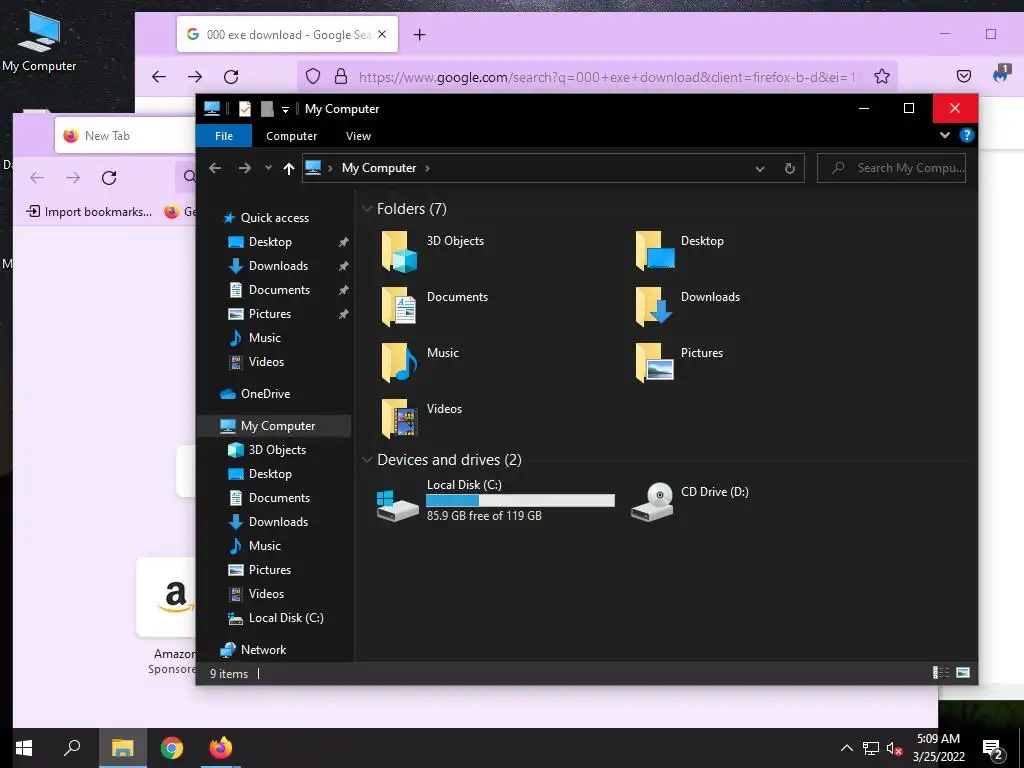
Task: Click the taskbar clock and date
Action: [x=938, y=748]
